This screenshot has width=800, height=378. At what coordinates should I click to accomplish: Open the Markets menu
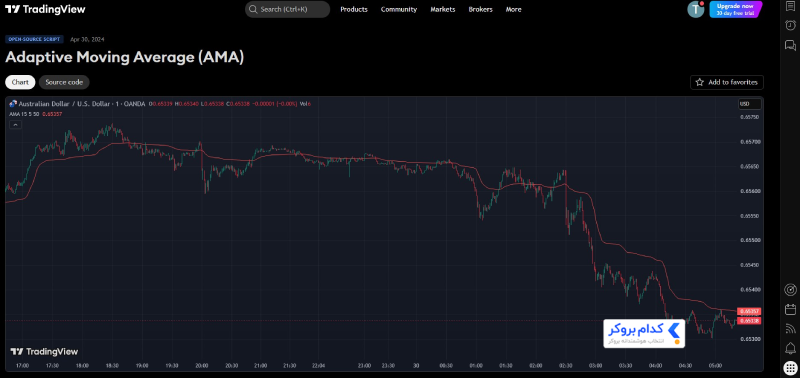point(443,9)
